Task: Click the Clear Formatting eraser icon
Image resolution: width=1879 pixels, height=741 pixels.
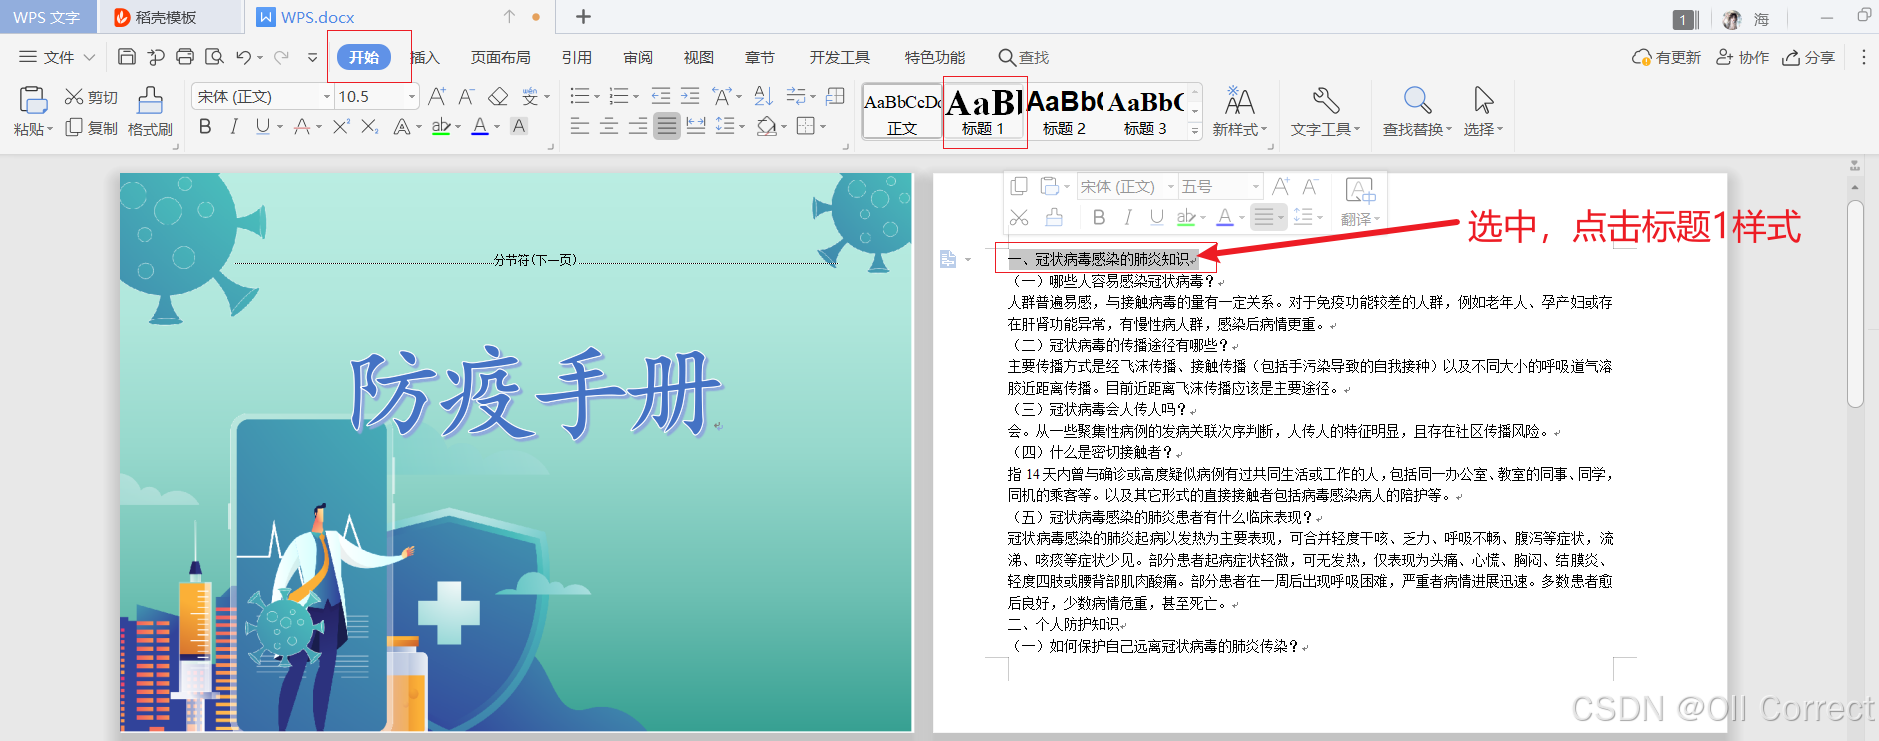Action: tap(498, 96)
